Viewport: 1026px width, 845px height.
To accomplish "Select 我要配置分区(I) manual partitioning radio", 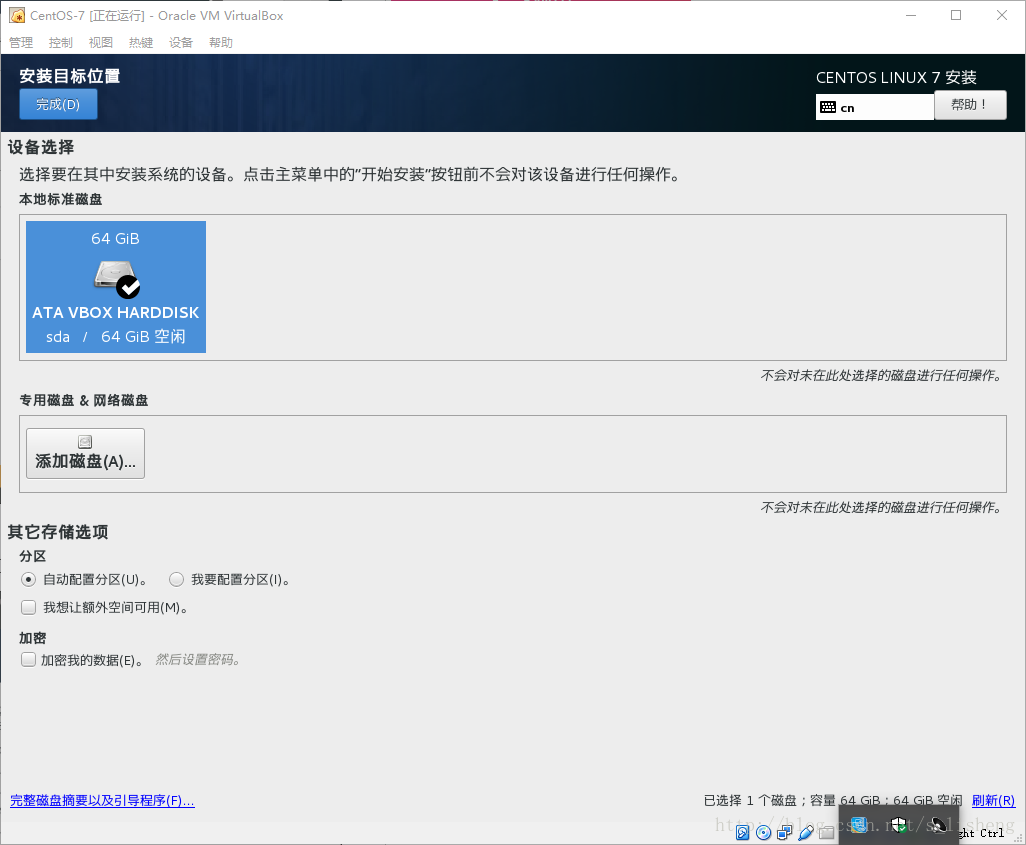I will pos(176,579).
